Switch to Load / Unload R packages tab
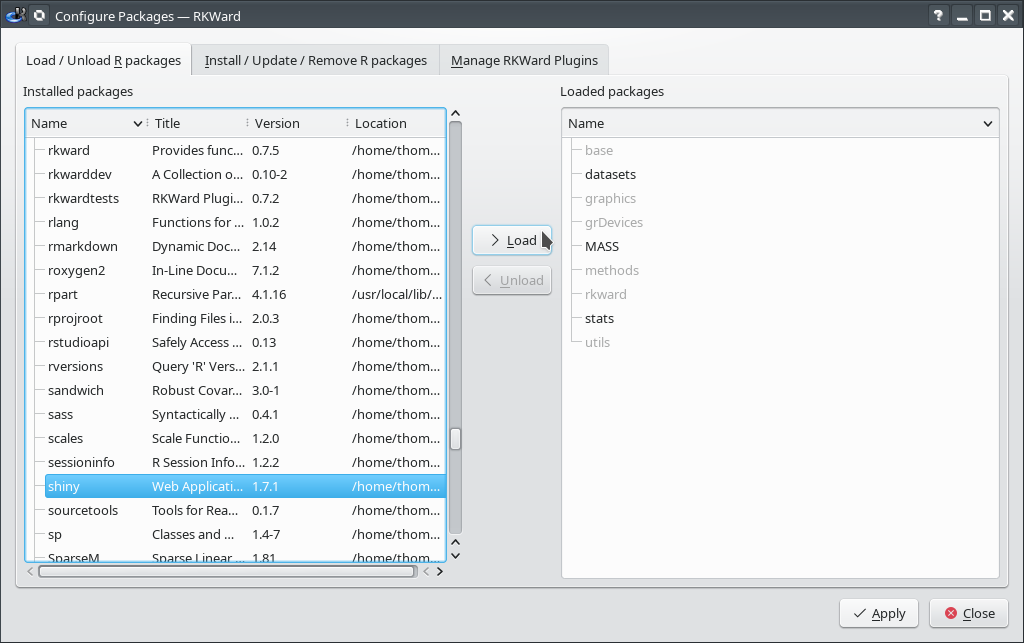This screenshot has height=643, width=1024. pyautogui.click(x=103, y=60)
